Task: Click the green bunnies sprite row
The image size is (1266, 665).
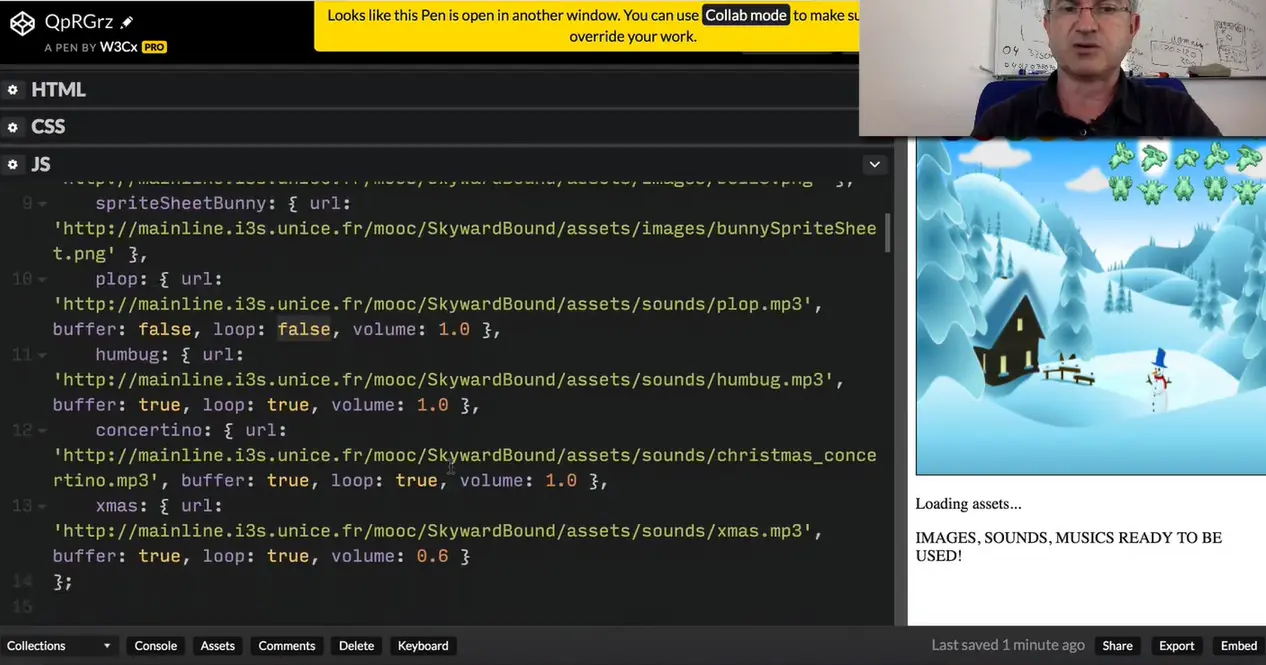Action: pos(1184,172)
